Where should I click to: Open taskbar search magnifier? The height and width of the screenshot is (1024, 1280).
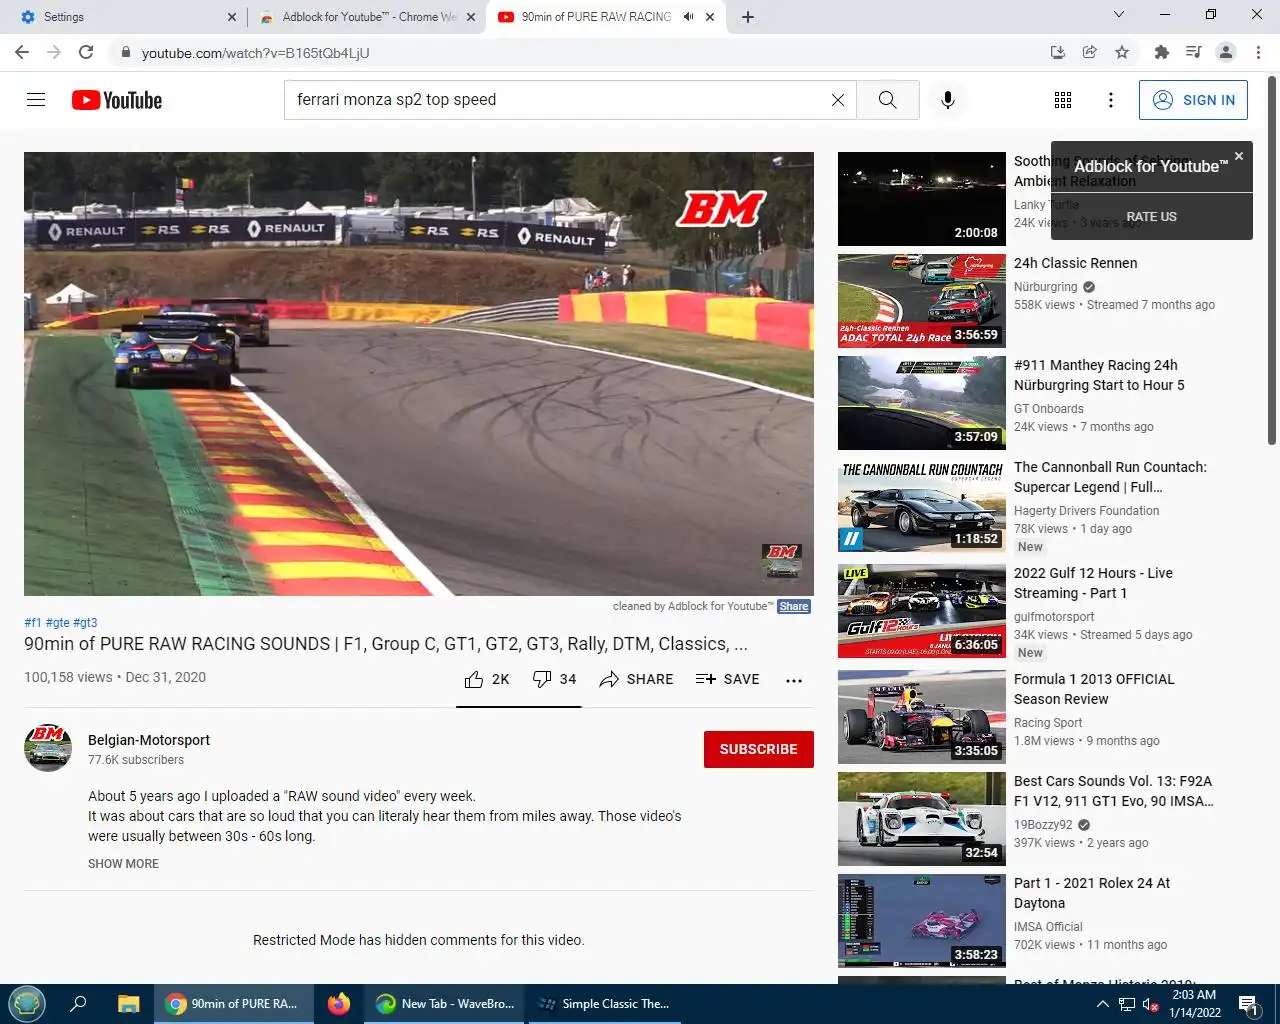[x=78, y=1003]
